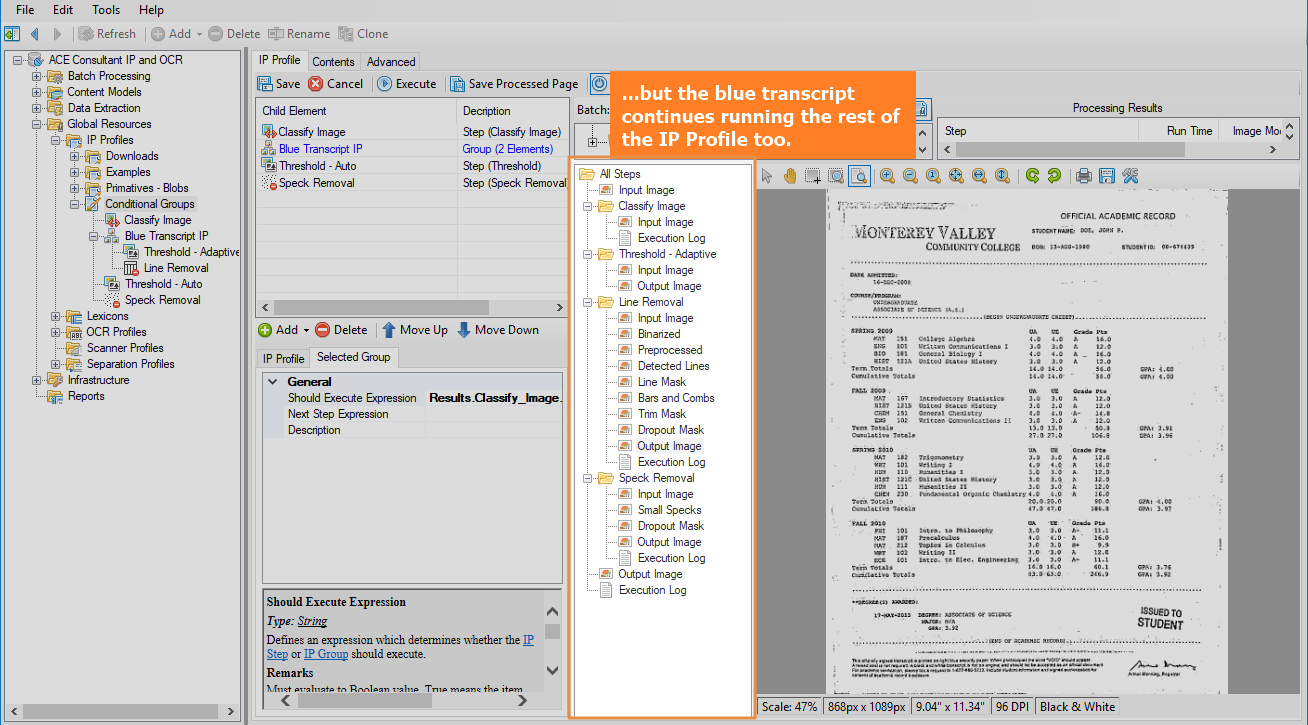Open the viewer tools settings icon

[1130, 176]
